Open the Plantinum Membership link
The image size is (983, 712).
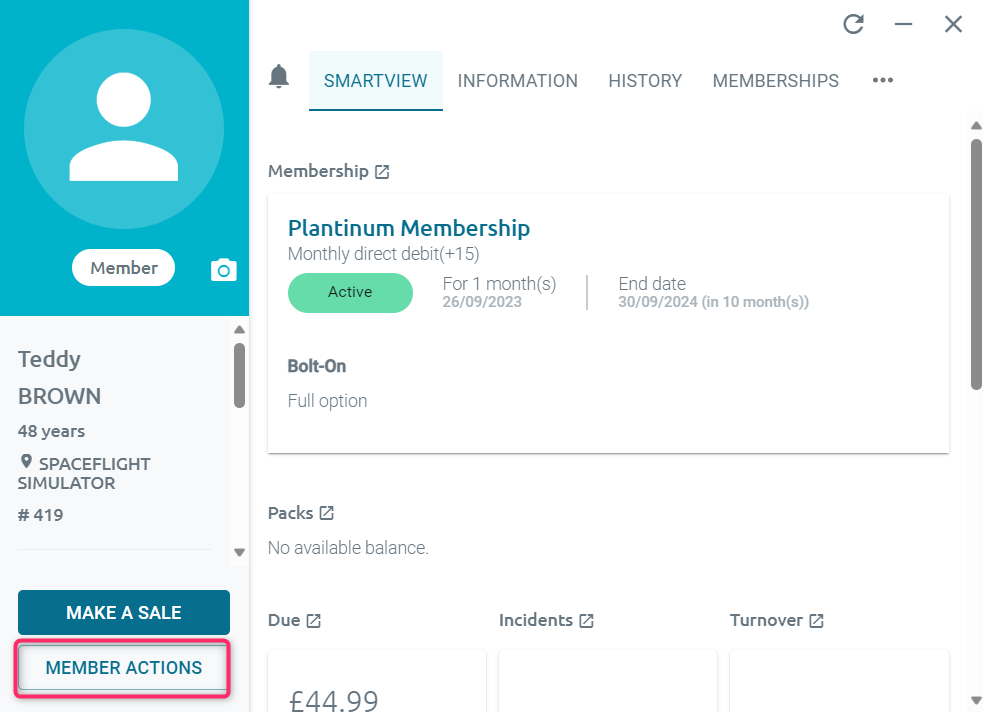coord(409,228)
